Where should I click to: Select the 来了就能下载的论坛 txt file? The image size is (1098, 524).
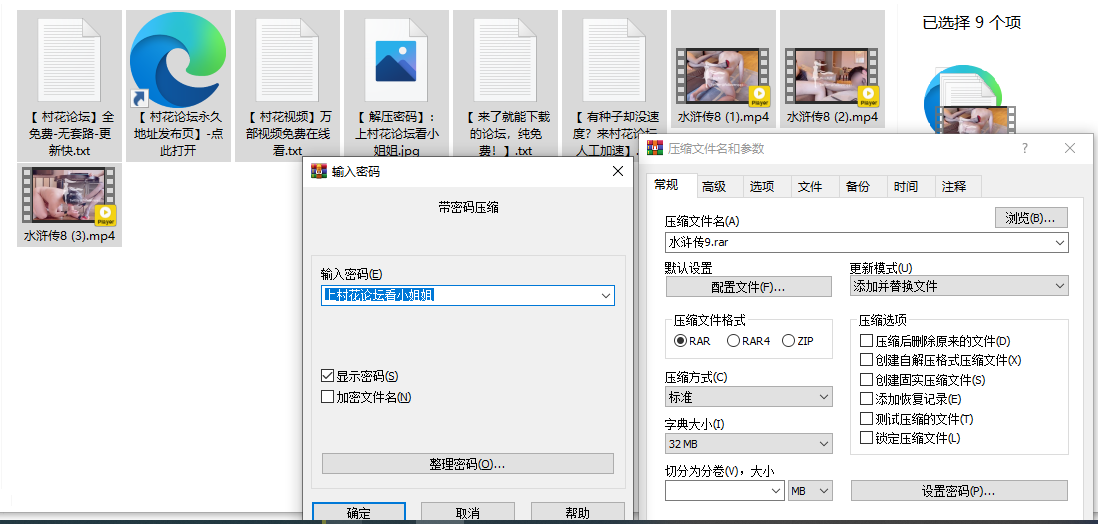pos(505,60)
